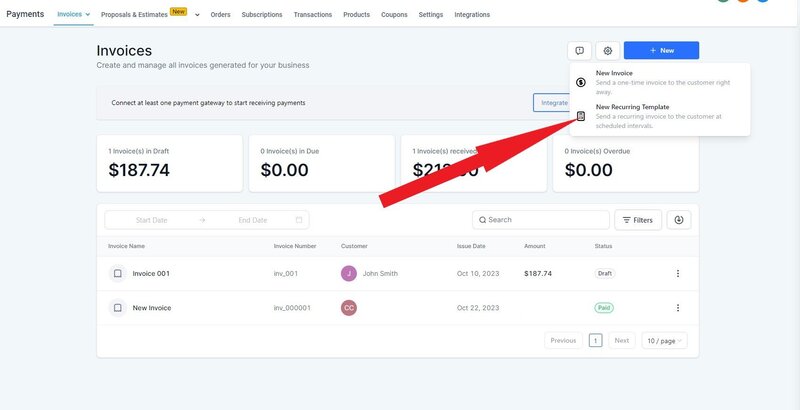Click the Issue Date column header
This screenshot has height=410, width=800.
pos(471,246)
